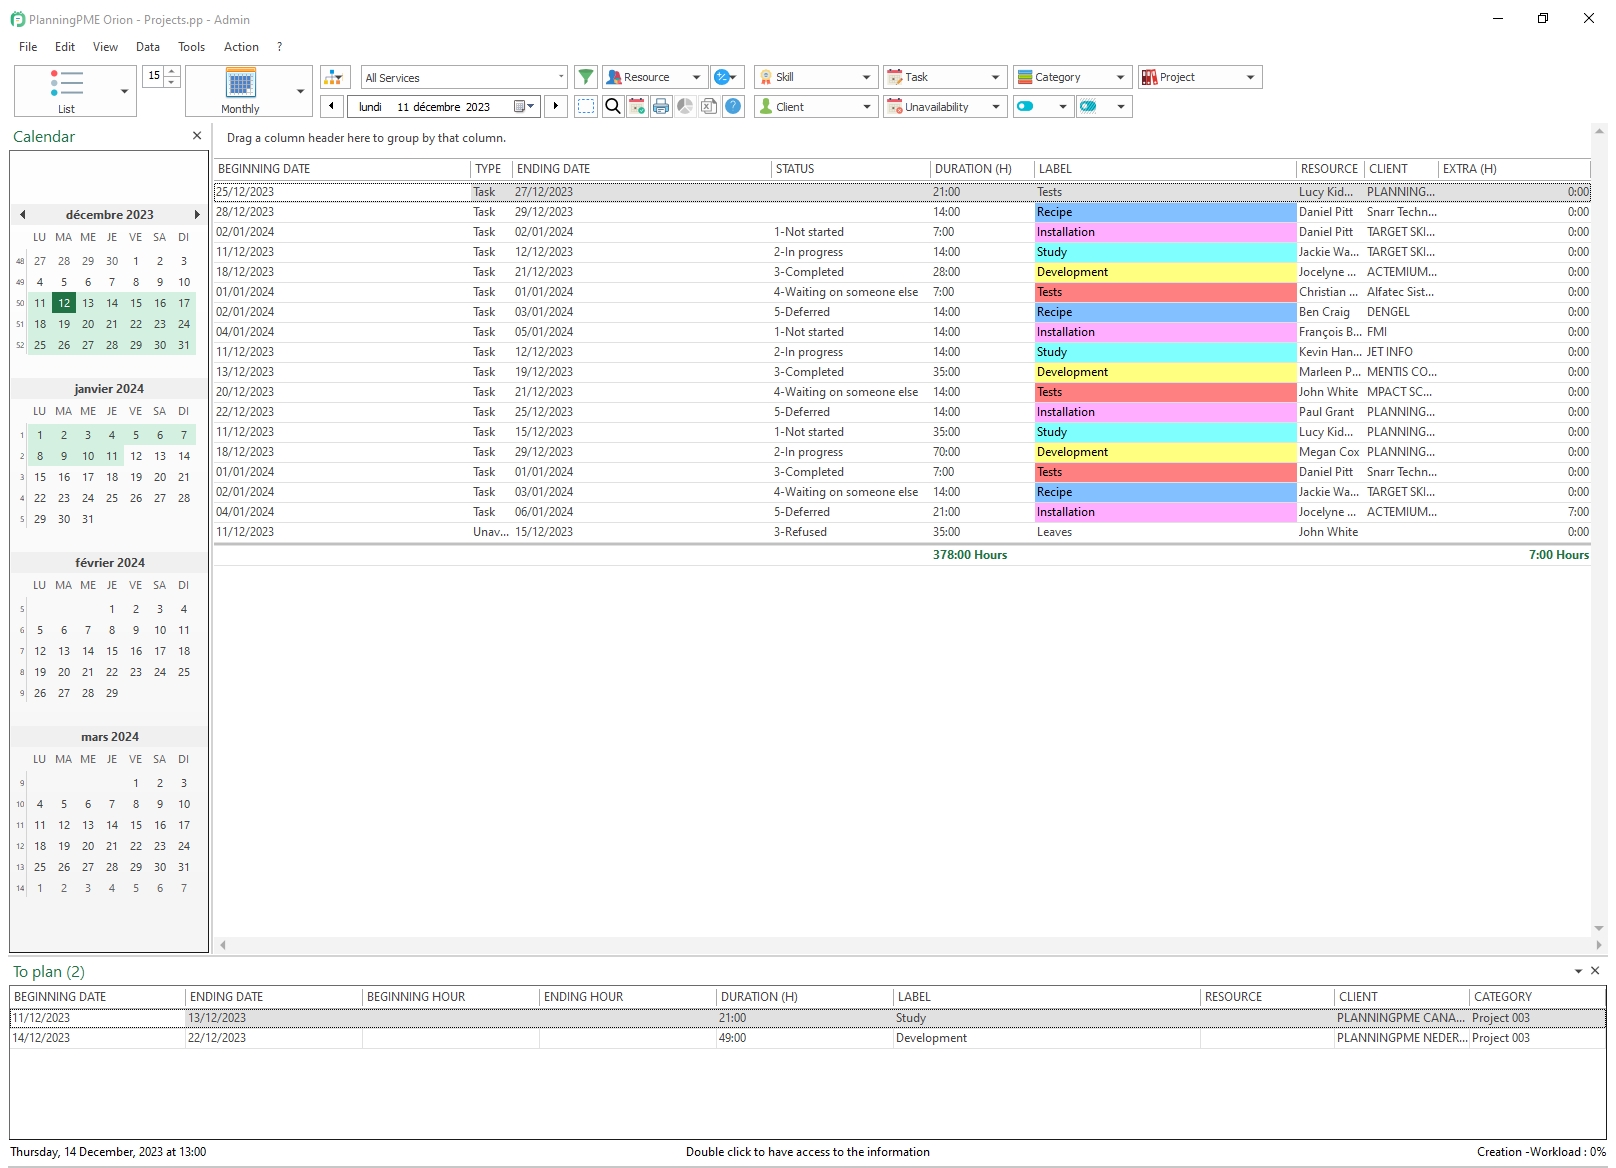Select highlighted day 12 in décembre 2023
This screenshot has height=1168, width=1616.
click(x=64, y=303)
